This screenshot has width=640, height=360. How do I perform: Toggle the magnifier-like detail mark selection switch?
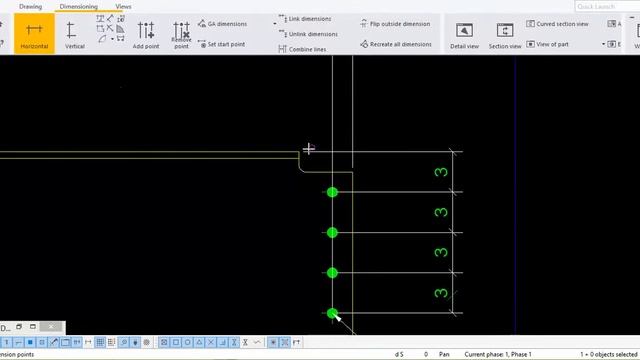pyautogui.click(x=124, y=342)
